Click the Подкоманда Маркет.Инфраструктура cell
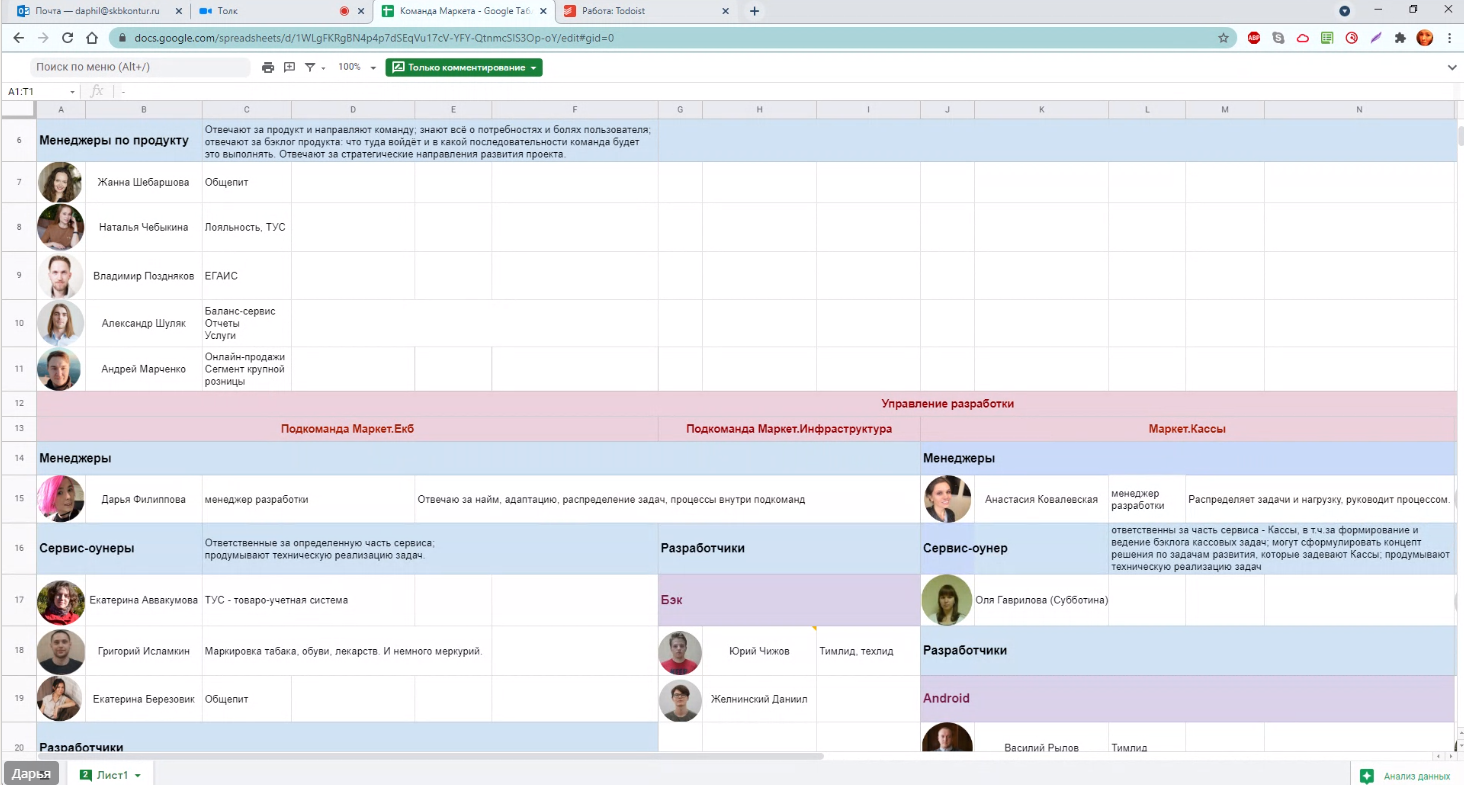Image resolution: width=1464 pixels, height=785 pixels. click(x=789, y=428)
